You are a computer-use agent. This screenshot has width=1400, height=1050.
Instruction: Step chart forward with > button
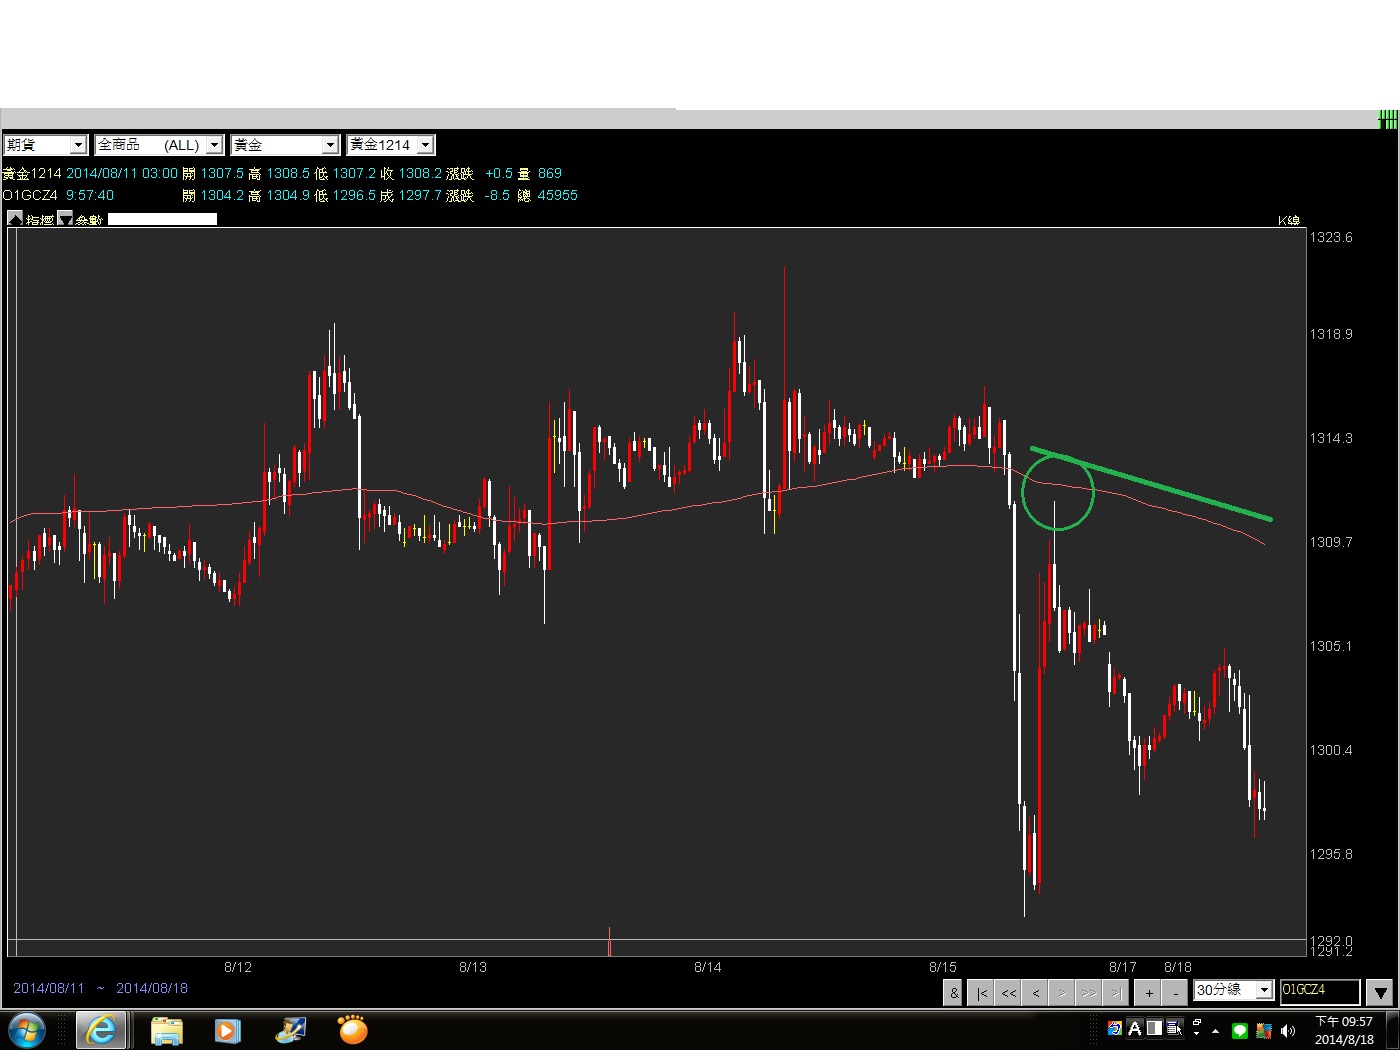(1062, 992)
